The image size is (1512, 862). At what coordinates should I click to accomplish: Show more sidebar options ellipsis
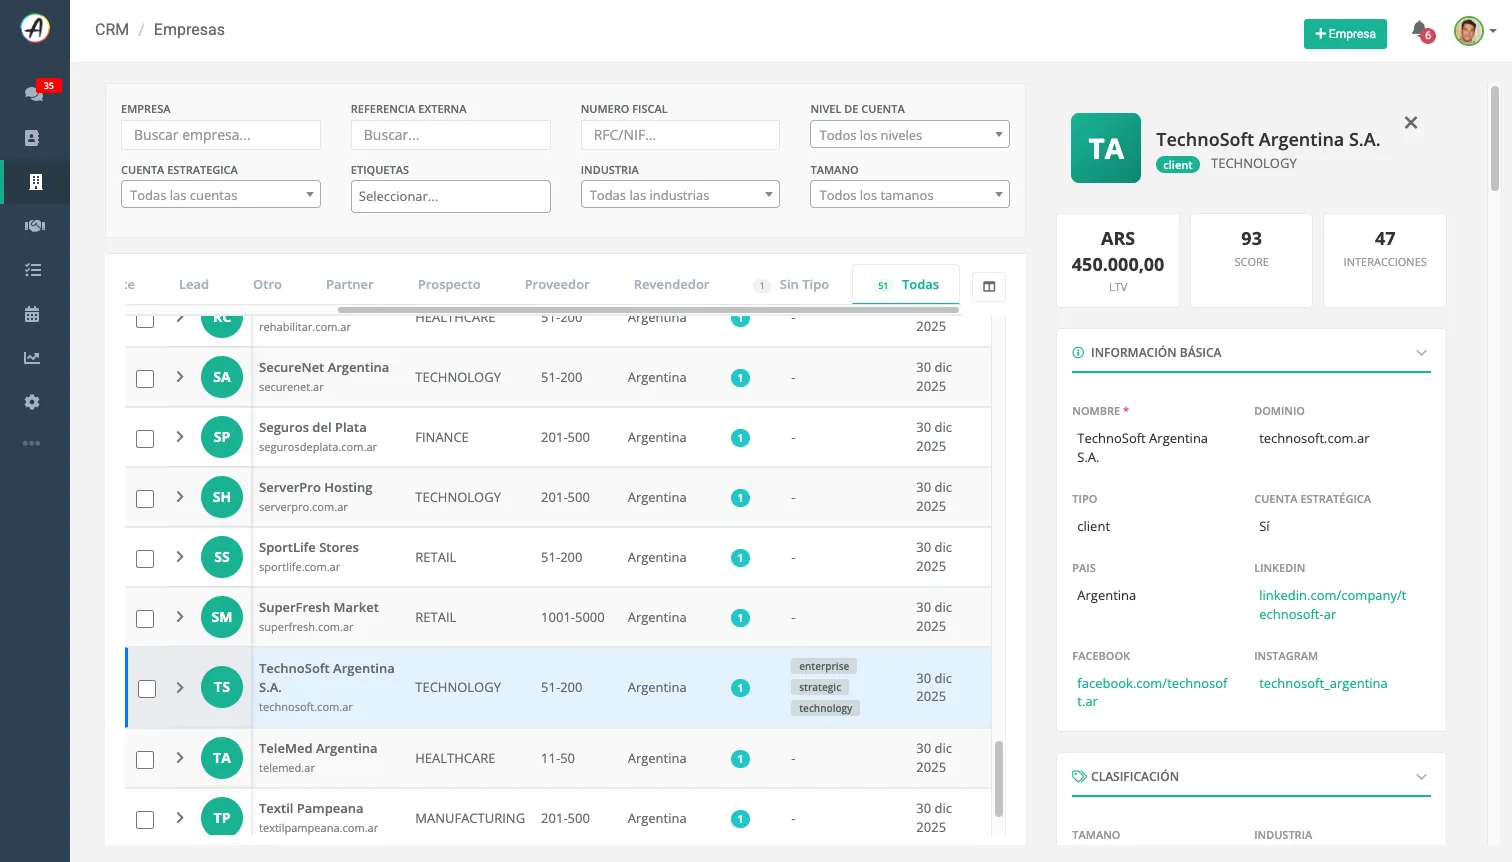coord(32,443)
